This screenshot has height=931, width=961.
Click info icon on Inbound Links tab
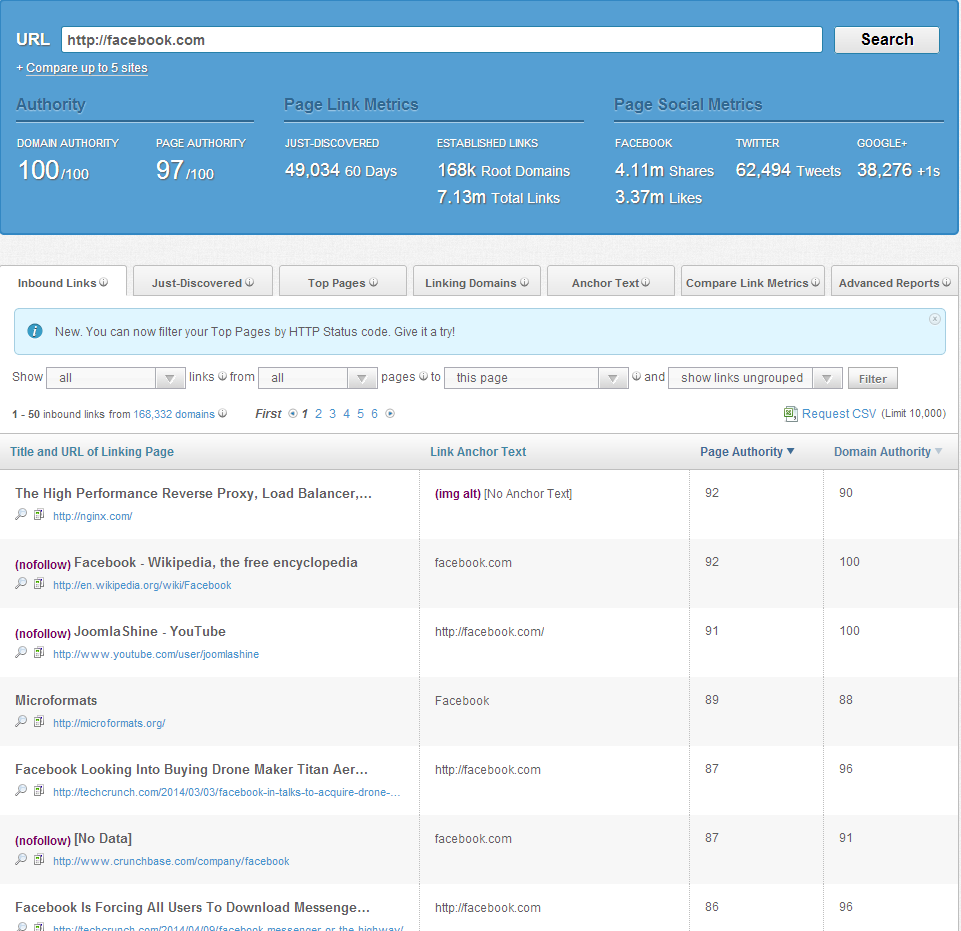click(x=104, y=282)
